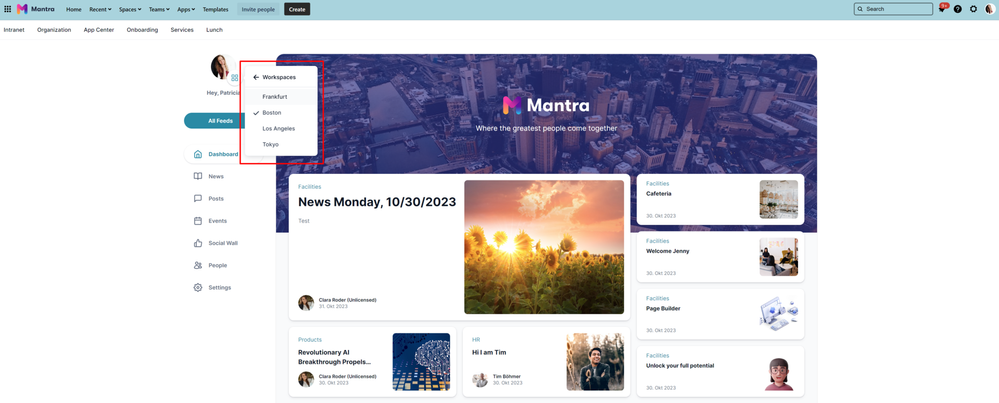Viewport: 999px width, 403px height.
Task: Click into the Search field
Action: click(x=893, y=9)
